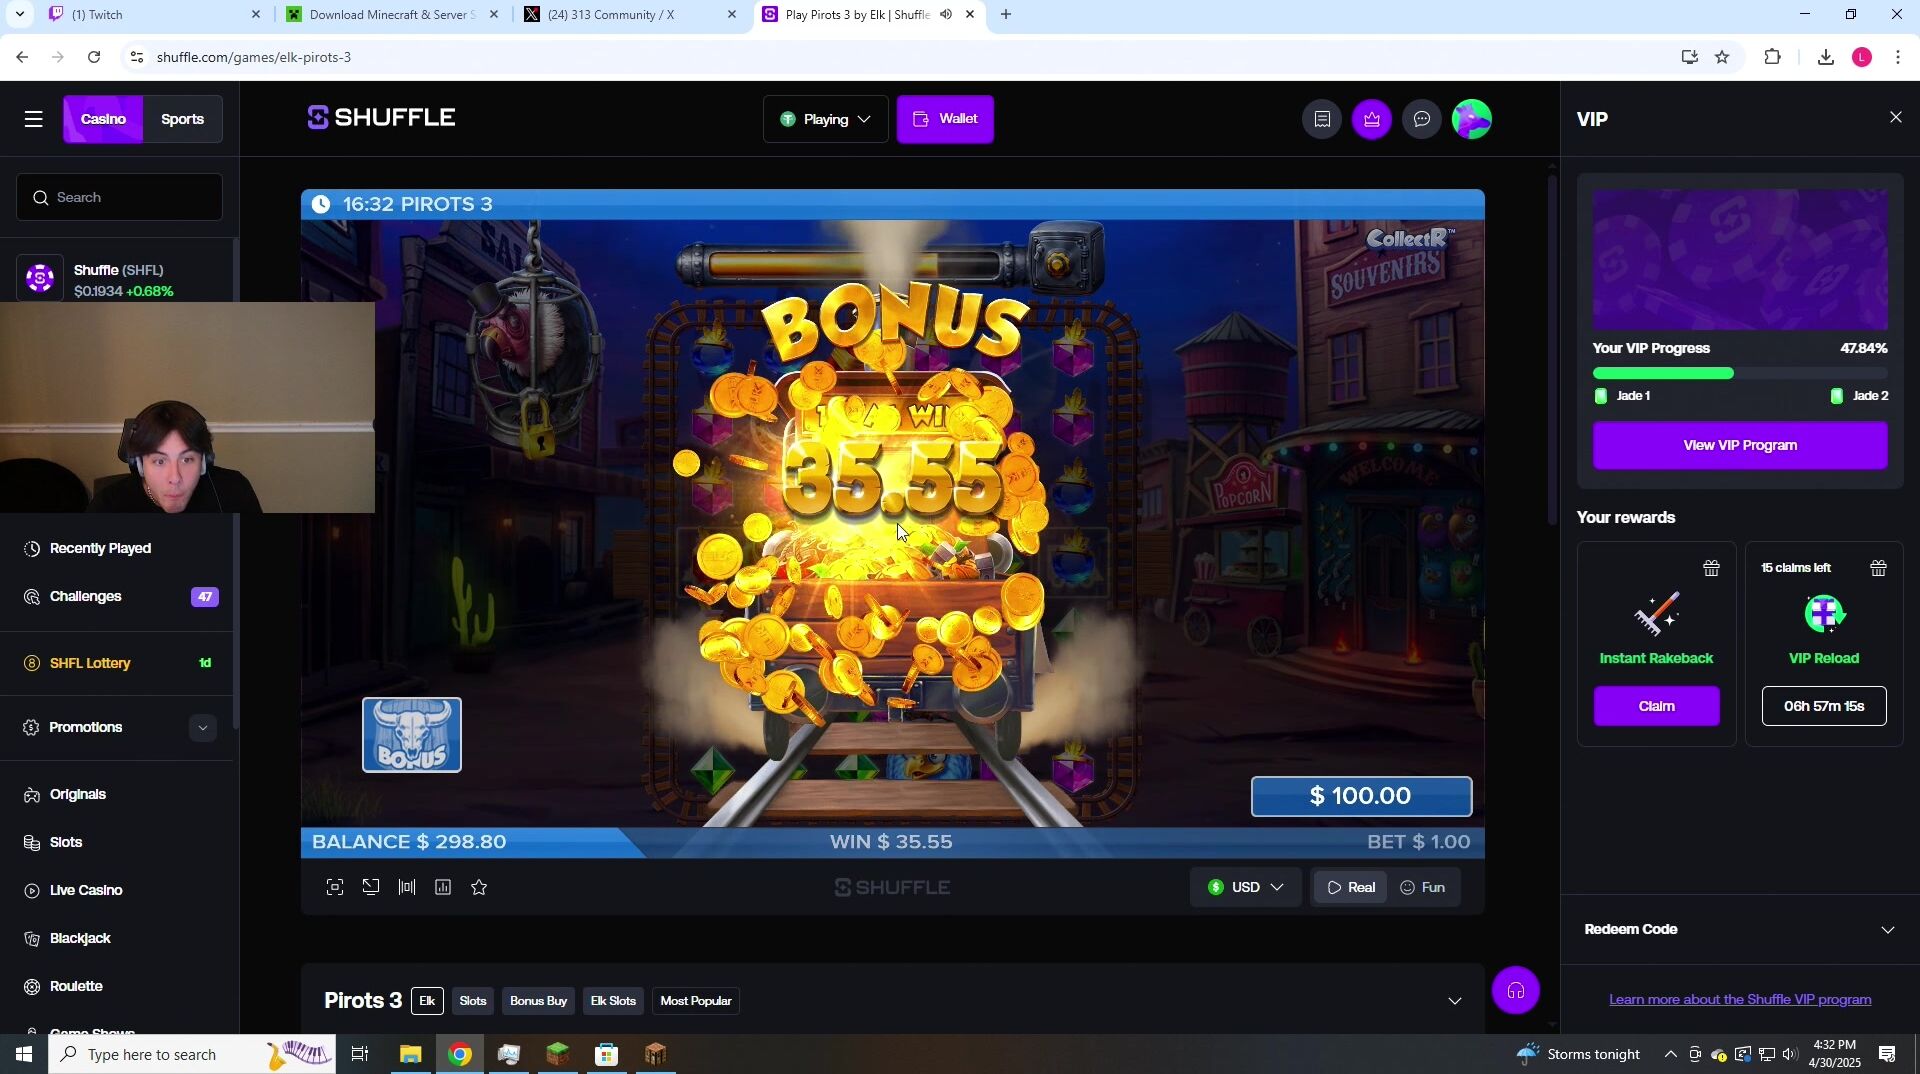The height and width of the screenshot is (1074, 1920).
Task: Bookmark this page with star icon
Action: click(1722, 58)
